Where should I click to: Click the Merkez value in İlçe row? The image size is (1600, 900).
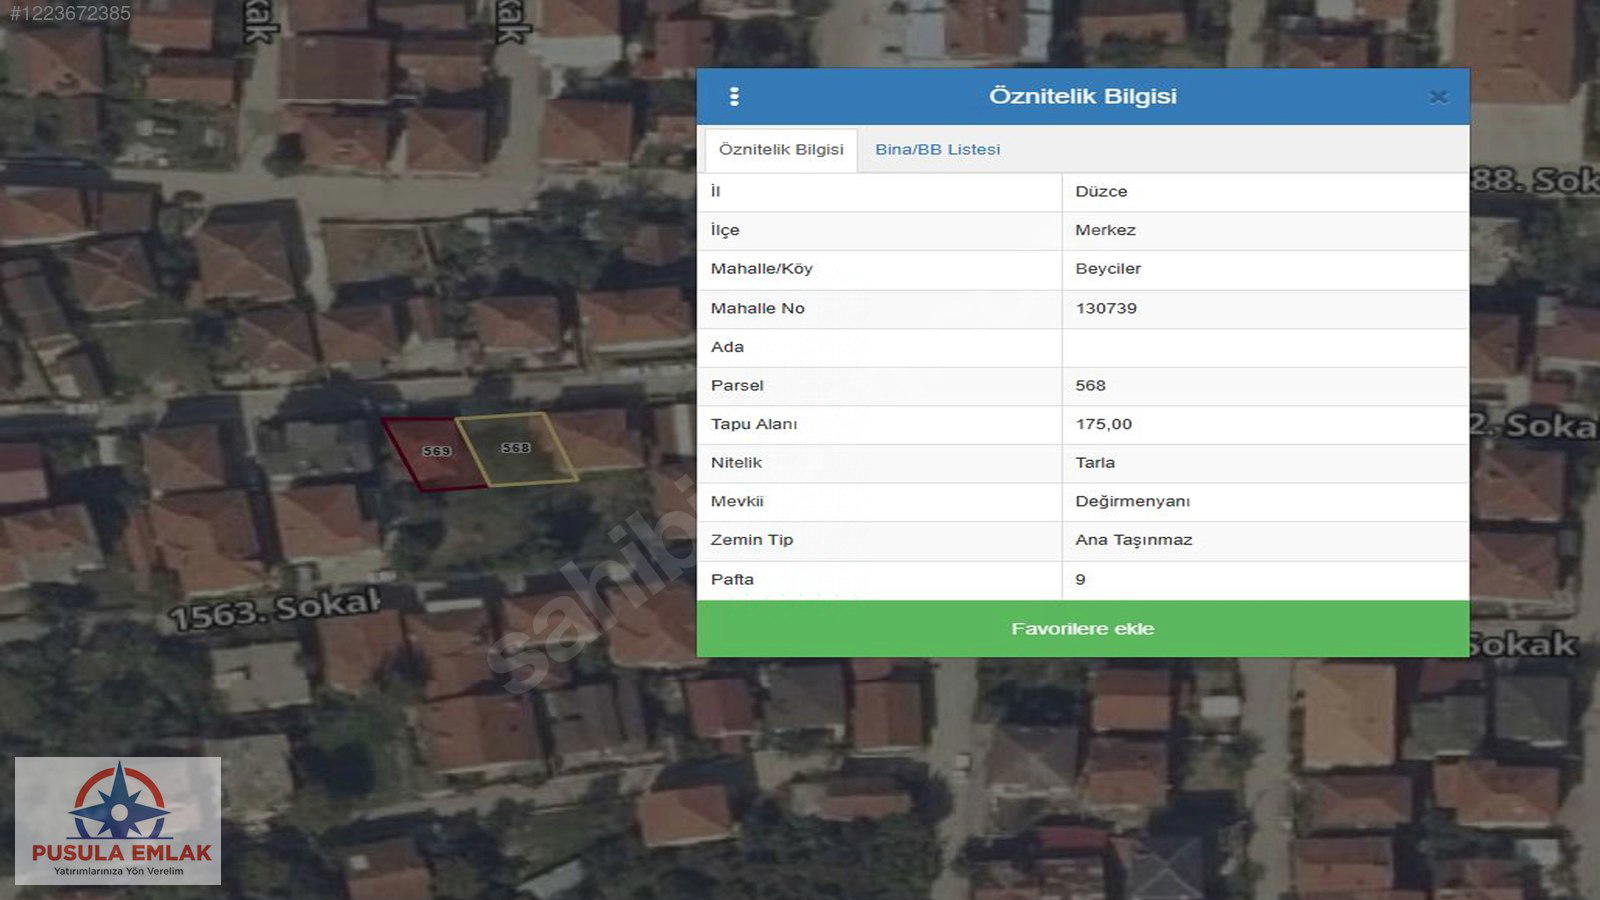tap(1105, 230)
